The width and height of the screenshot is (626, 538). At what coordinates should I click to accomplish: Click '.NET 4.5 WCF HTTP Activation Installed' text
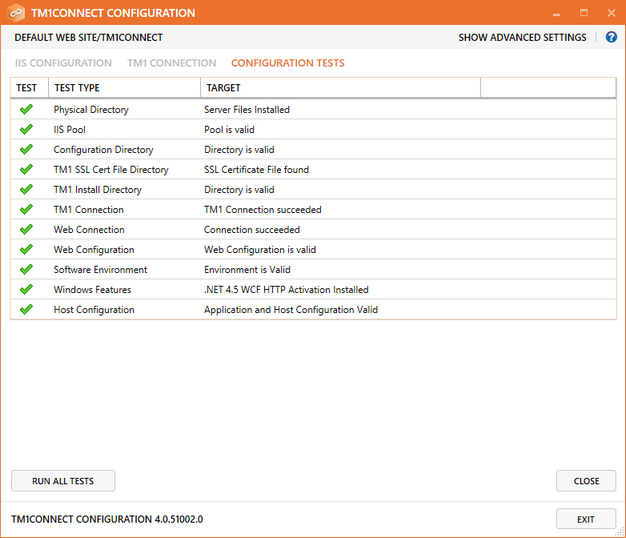pyautogui.click(x=286, y=289)
